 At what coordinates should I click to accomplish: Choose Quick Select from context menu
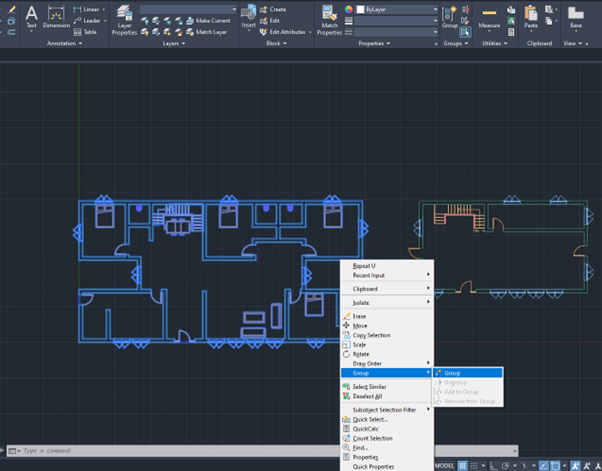387,419
